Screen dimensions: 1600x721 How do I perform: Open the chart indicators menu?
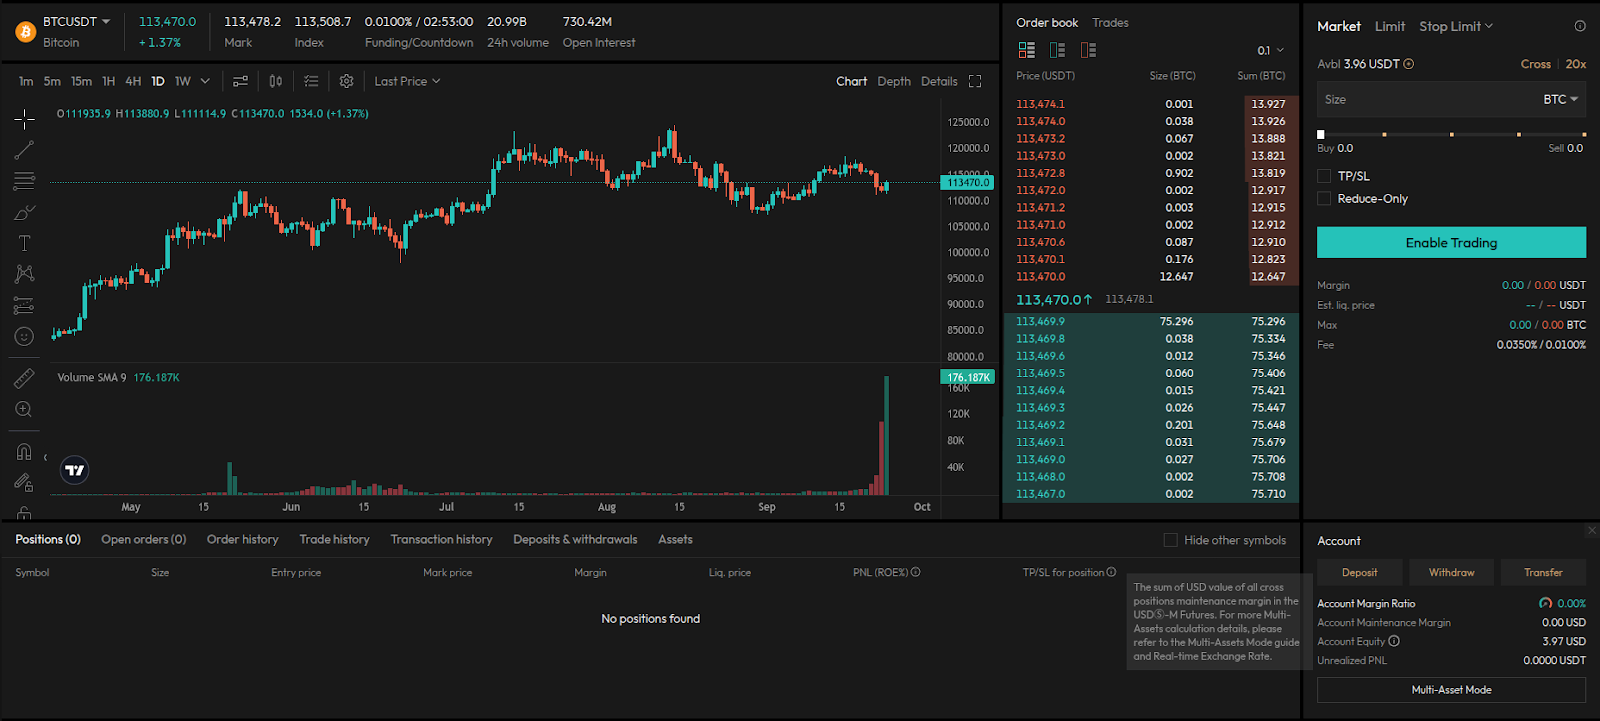(x=240, y=81)
